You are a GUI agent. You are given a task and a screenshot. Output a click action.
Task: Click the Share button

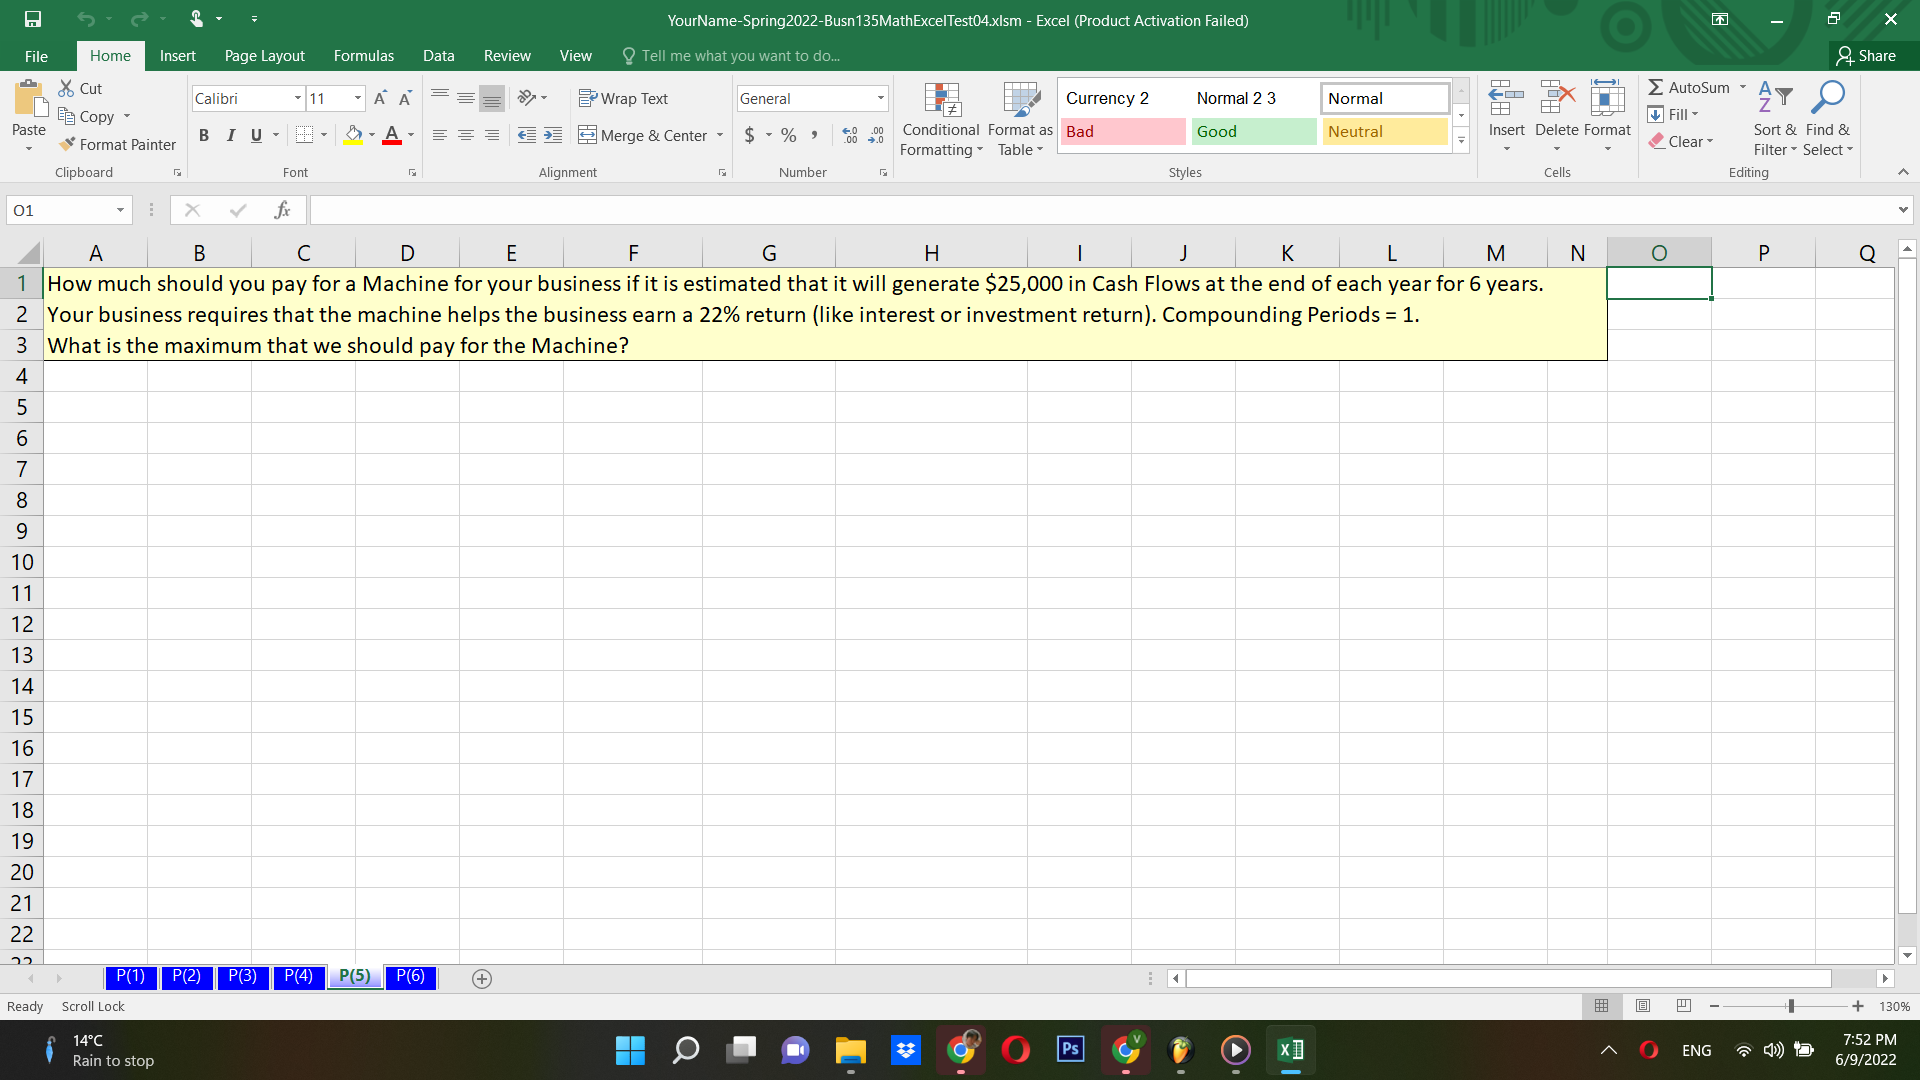coord(1866,56)
